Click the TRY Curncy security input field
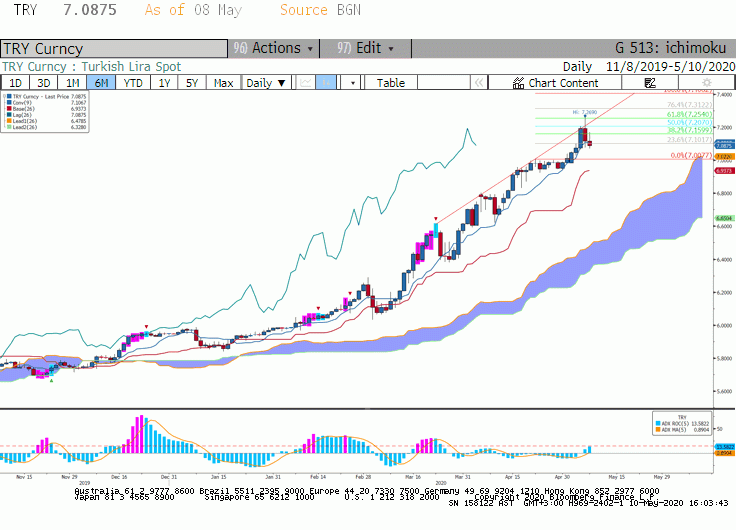The height and width of the screenshot is (530, 736). point(114,48)
